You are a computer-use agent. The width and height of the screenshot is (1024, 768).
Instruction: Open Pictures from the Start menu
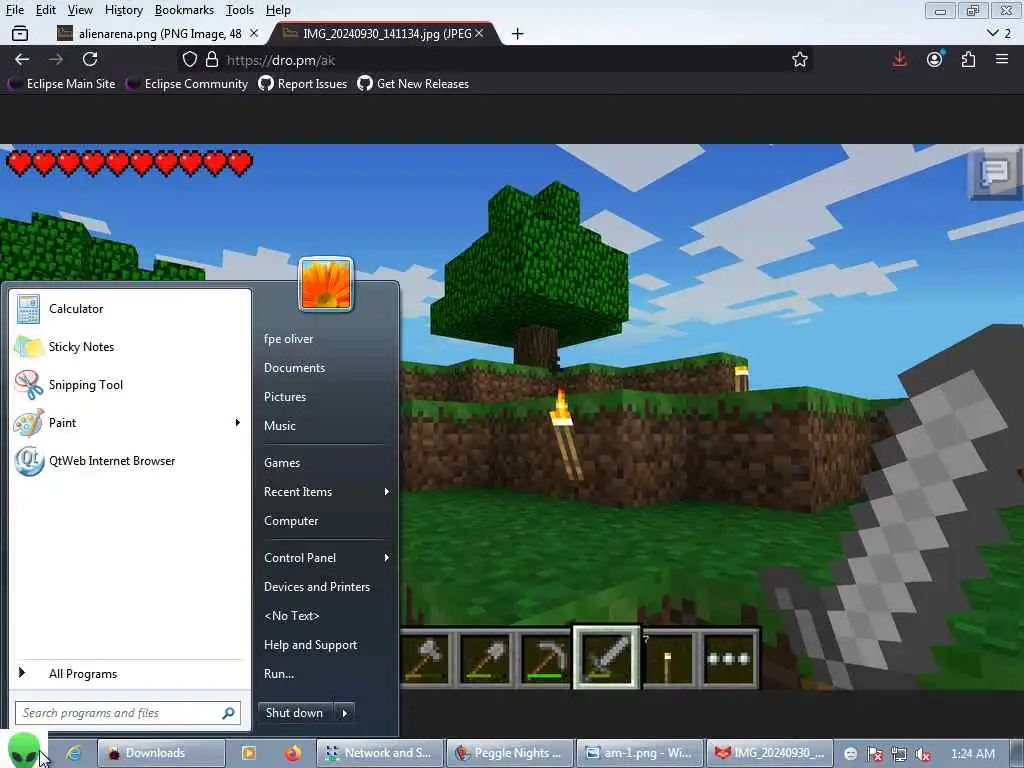tap(285, 396)
